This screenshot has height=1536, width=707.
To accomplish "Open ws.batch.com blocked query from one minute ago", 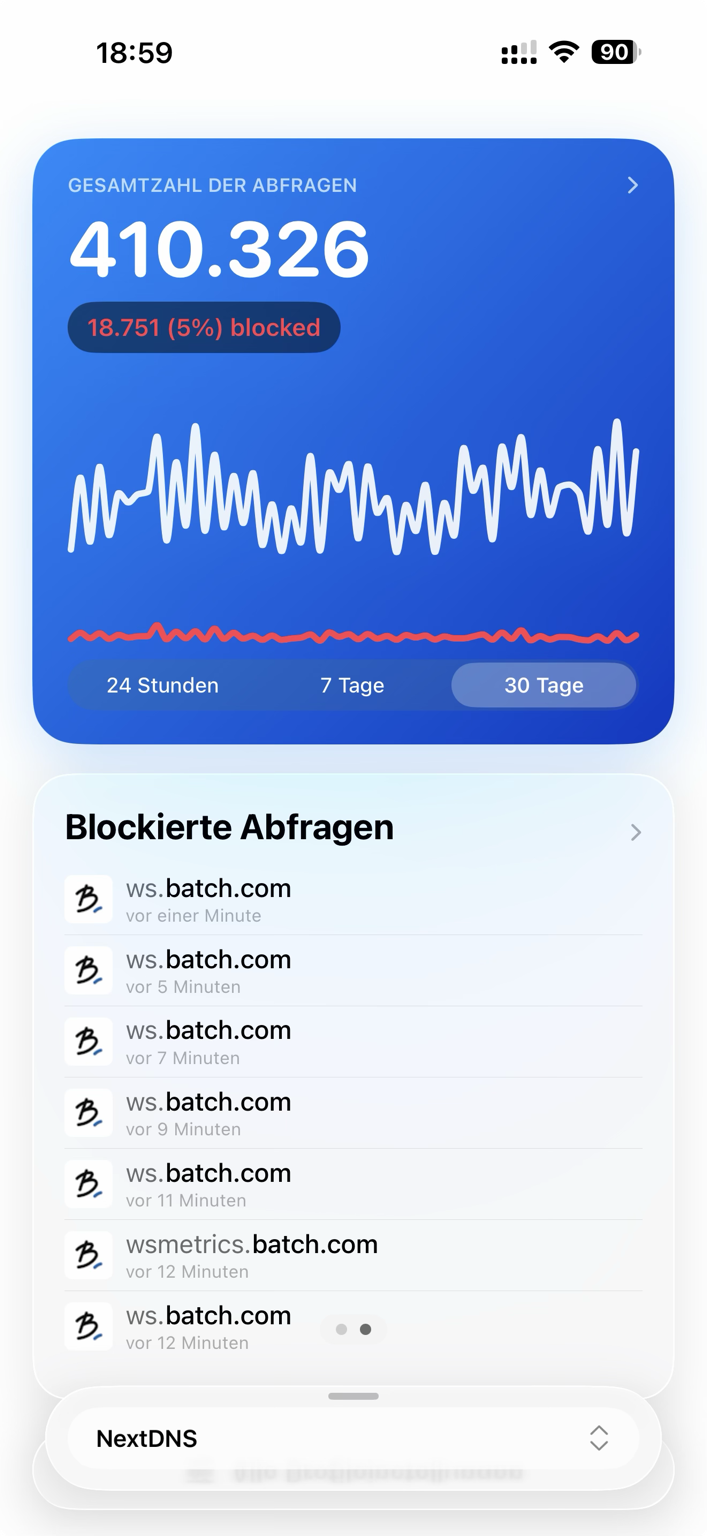I will pyautogui.click(x=353, y=900).
